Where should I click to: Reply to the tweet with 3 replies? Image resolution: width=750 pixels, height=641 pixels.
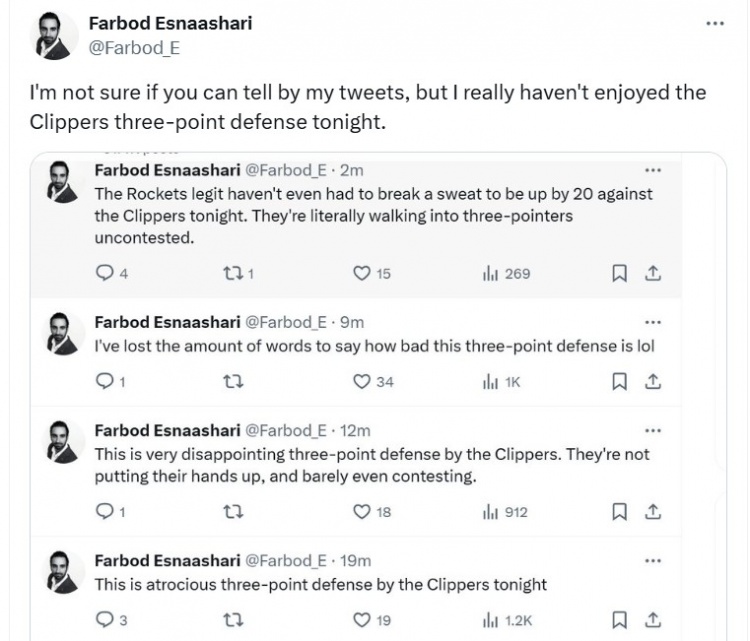click(x=103, y=620)
